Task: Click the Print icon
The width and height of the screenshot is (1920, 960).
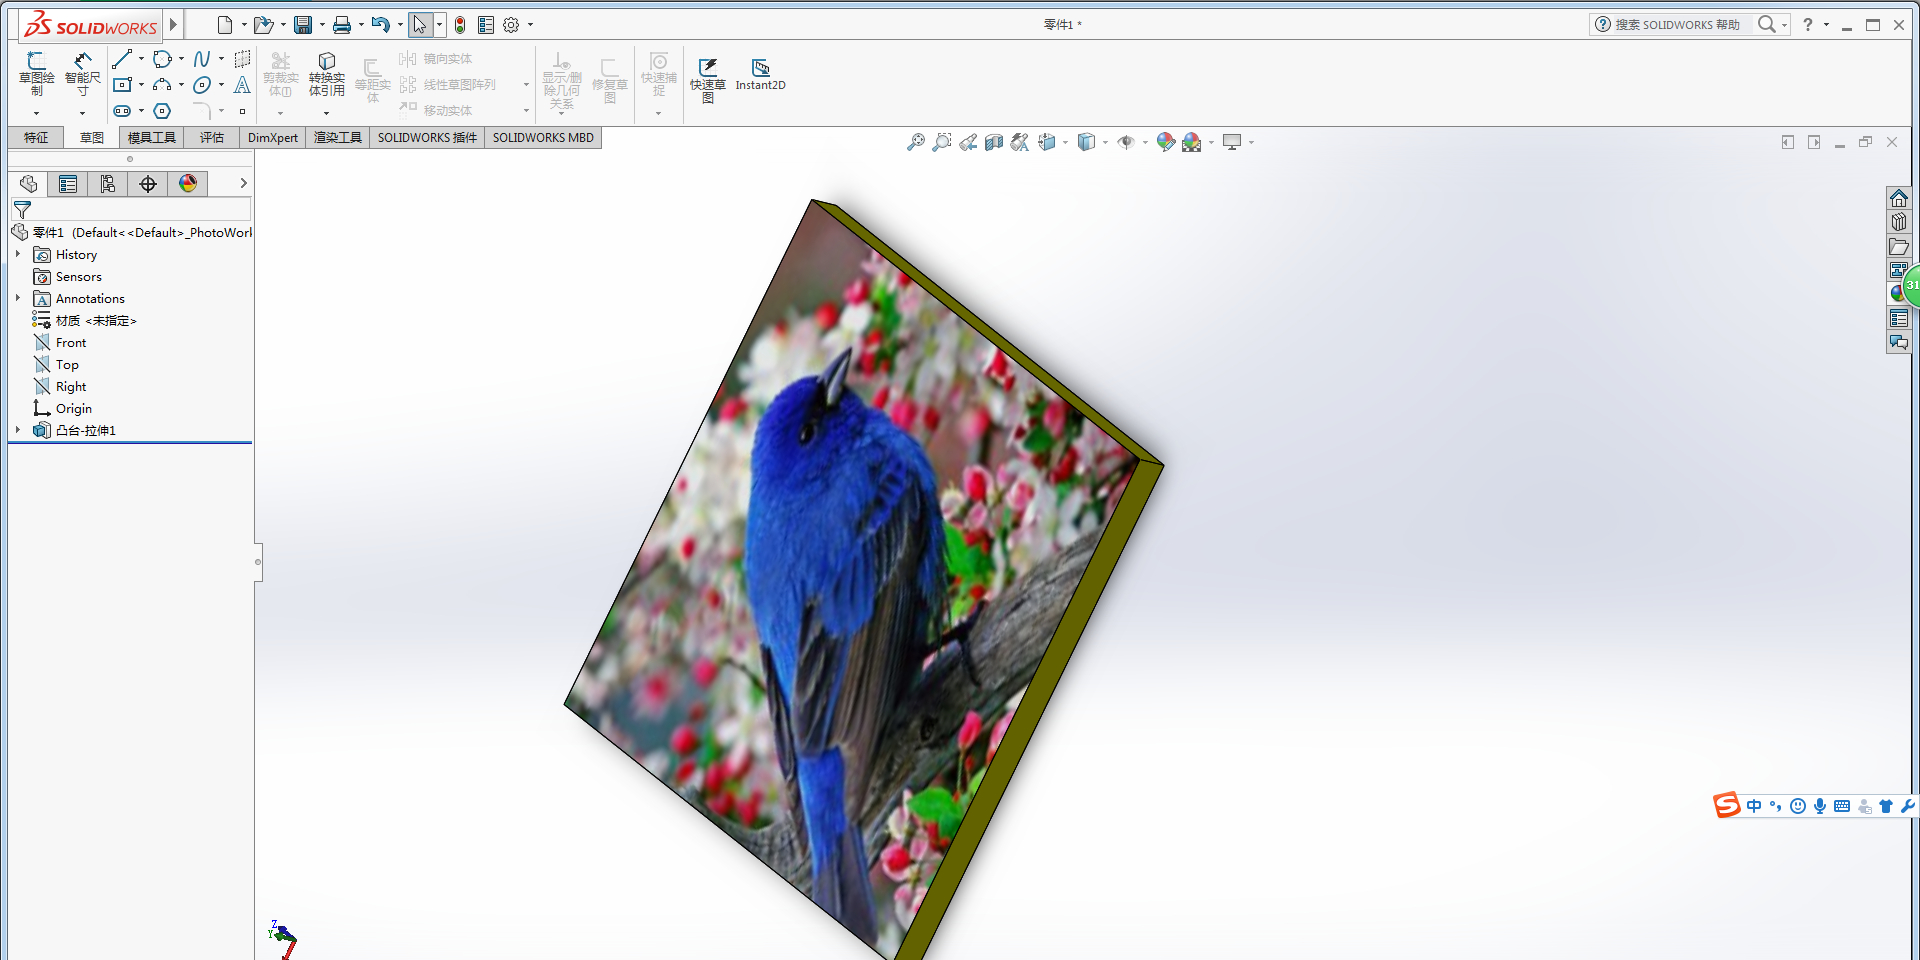Action: point(342,25)
